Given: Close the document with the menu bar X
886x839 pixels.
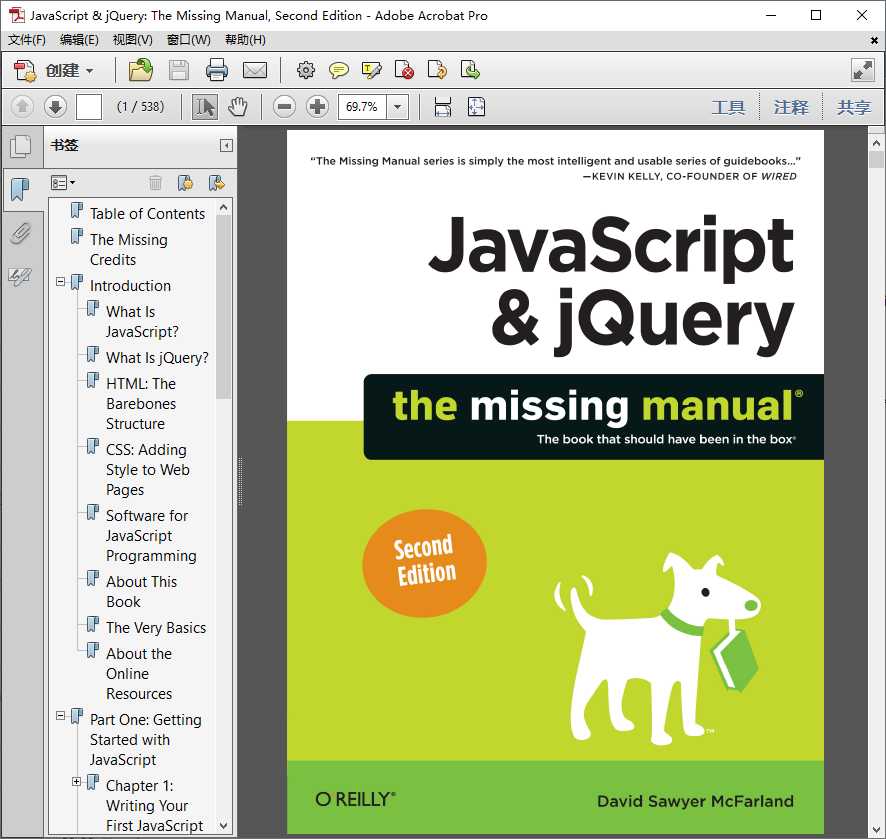Looking at the screenshot, I should [x=874, y=40].
